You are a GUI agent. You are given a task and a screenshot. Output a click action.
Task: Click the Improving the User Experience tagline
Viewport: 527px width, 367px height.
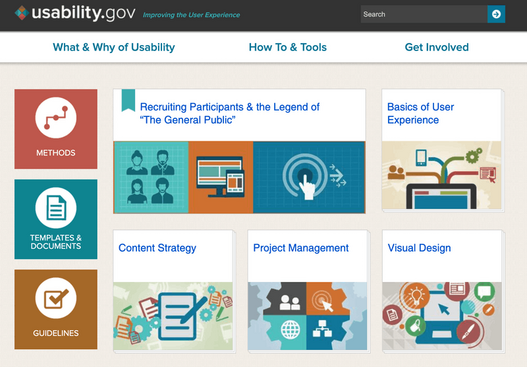[191, 15]
